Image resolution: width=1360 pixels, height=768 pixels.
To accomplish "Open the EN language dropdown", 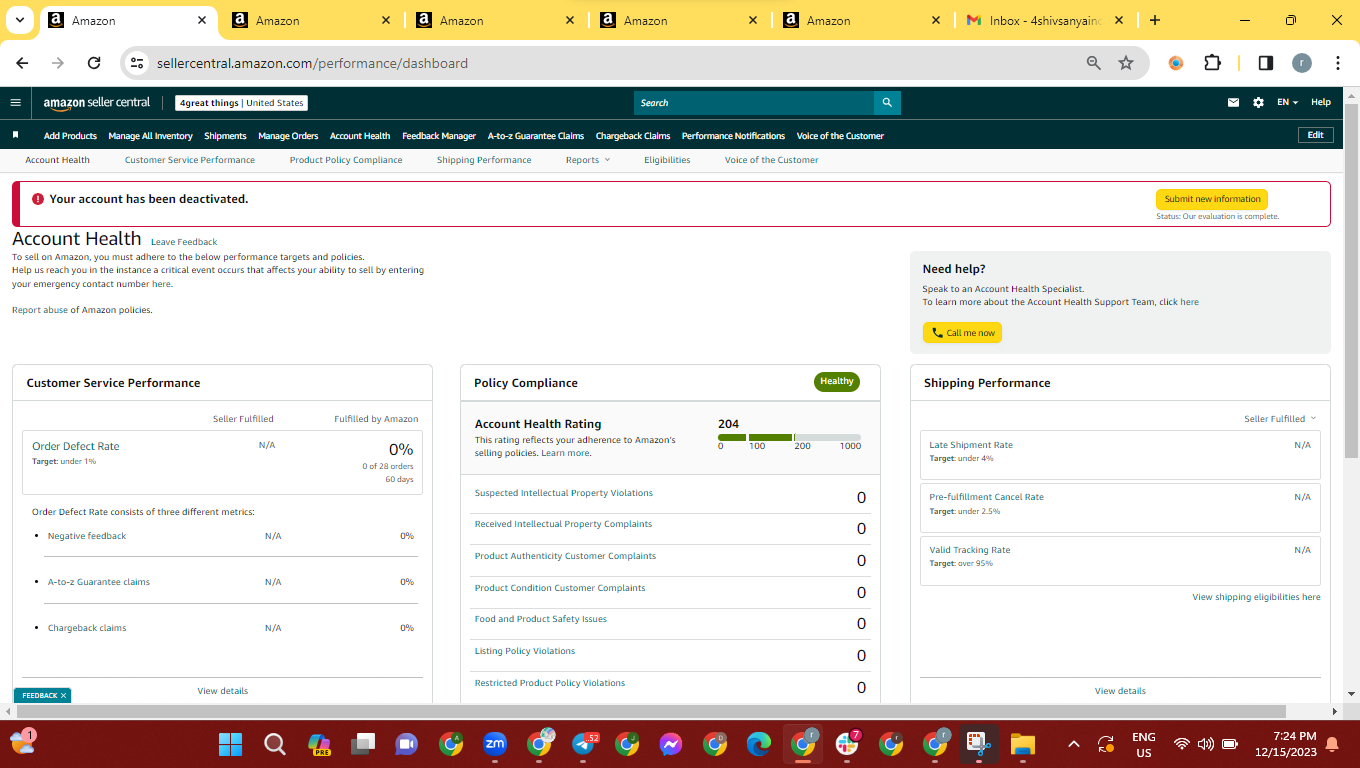I will (x=1287, y=103).
